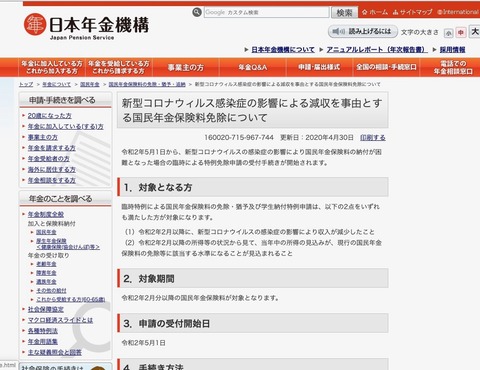Set text size to small (小)
This screenshot has height=370, width=480.
click(x=448, y=33)
